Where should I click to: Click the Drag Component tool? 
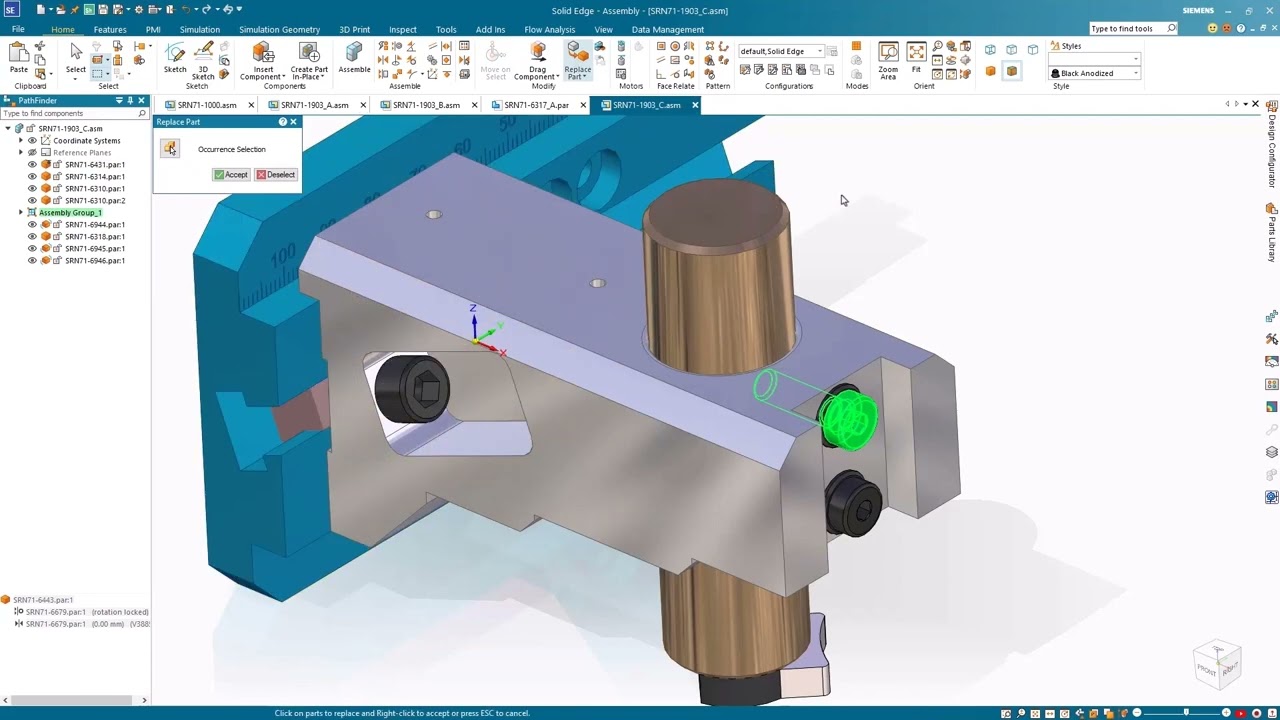[x=538, y=60]
